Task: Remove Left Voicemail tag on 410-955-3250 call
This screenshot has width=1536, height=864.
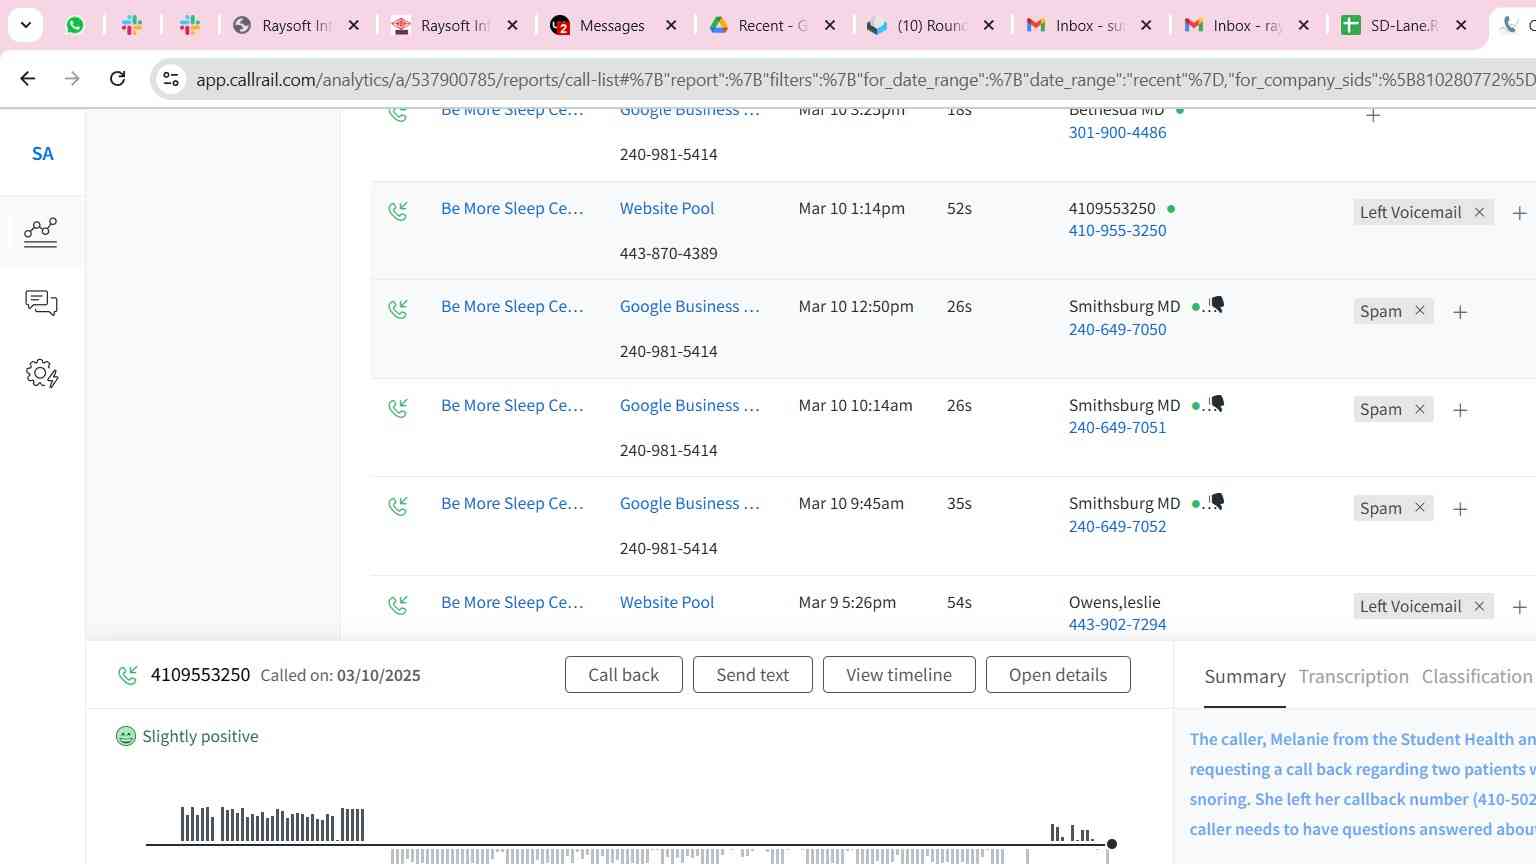Action: pyautogui.click(x=1479, y=212)
